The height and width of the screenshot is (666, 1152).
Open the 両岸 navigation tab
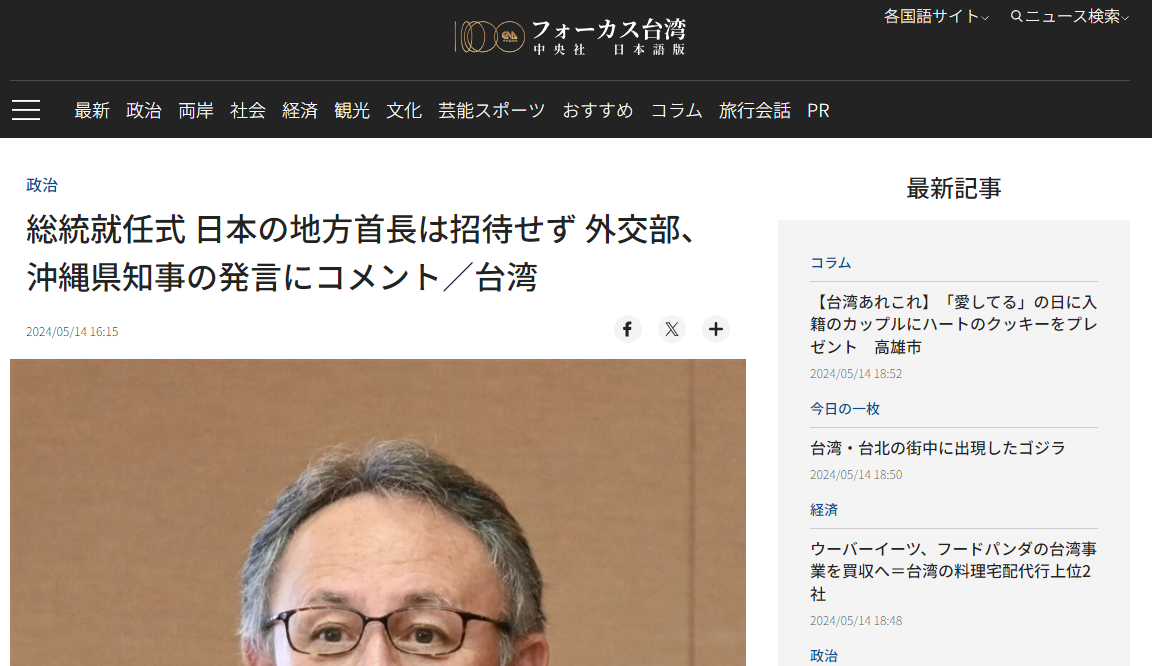[195, 110]
